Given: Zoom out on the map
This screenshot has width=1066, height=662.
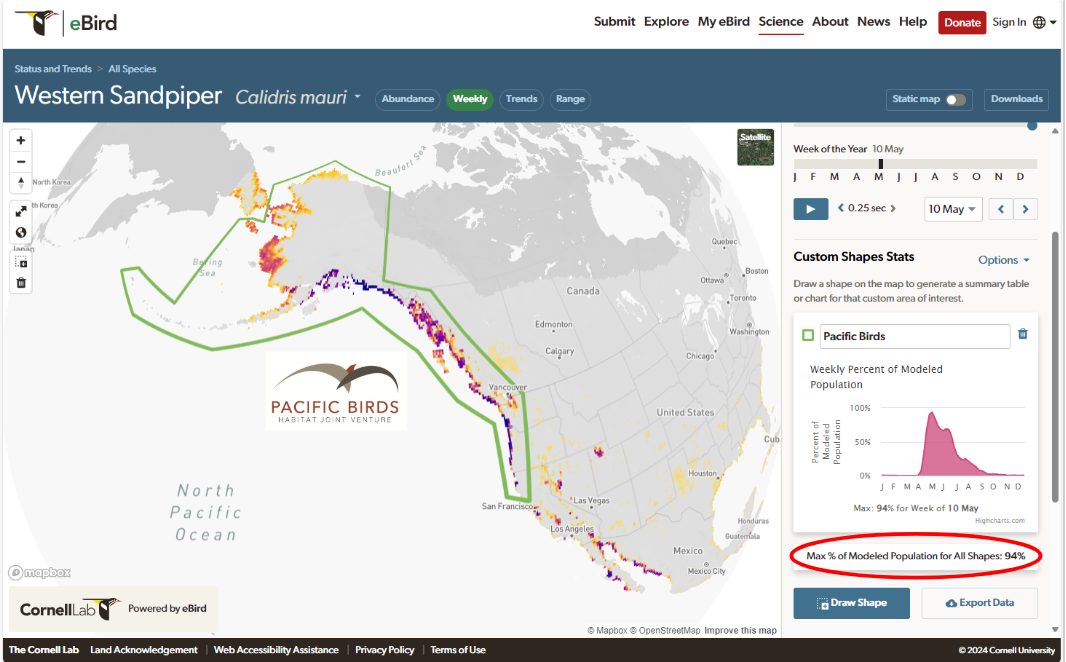Looking at the screenshot, I should (x=21, y=162).
